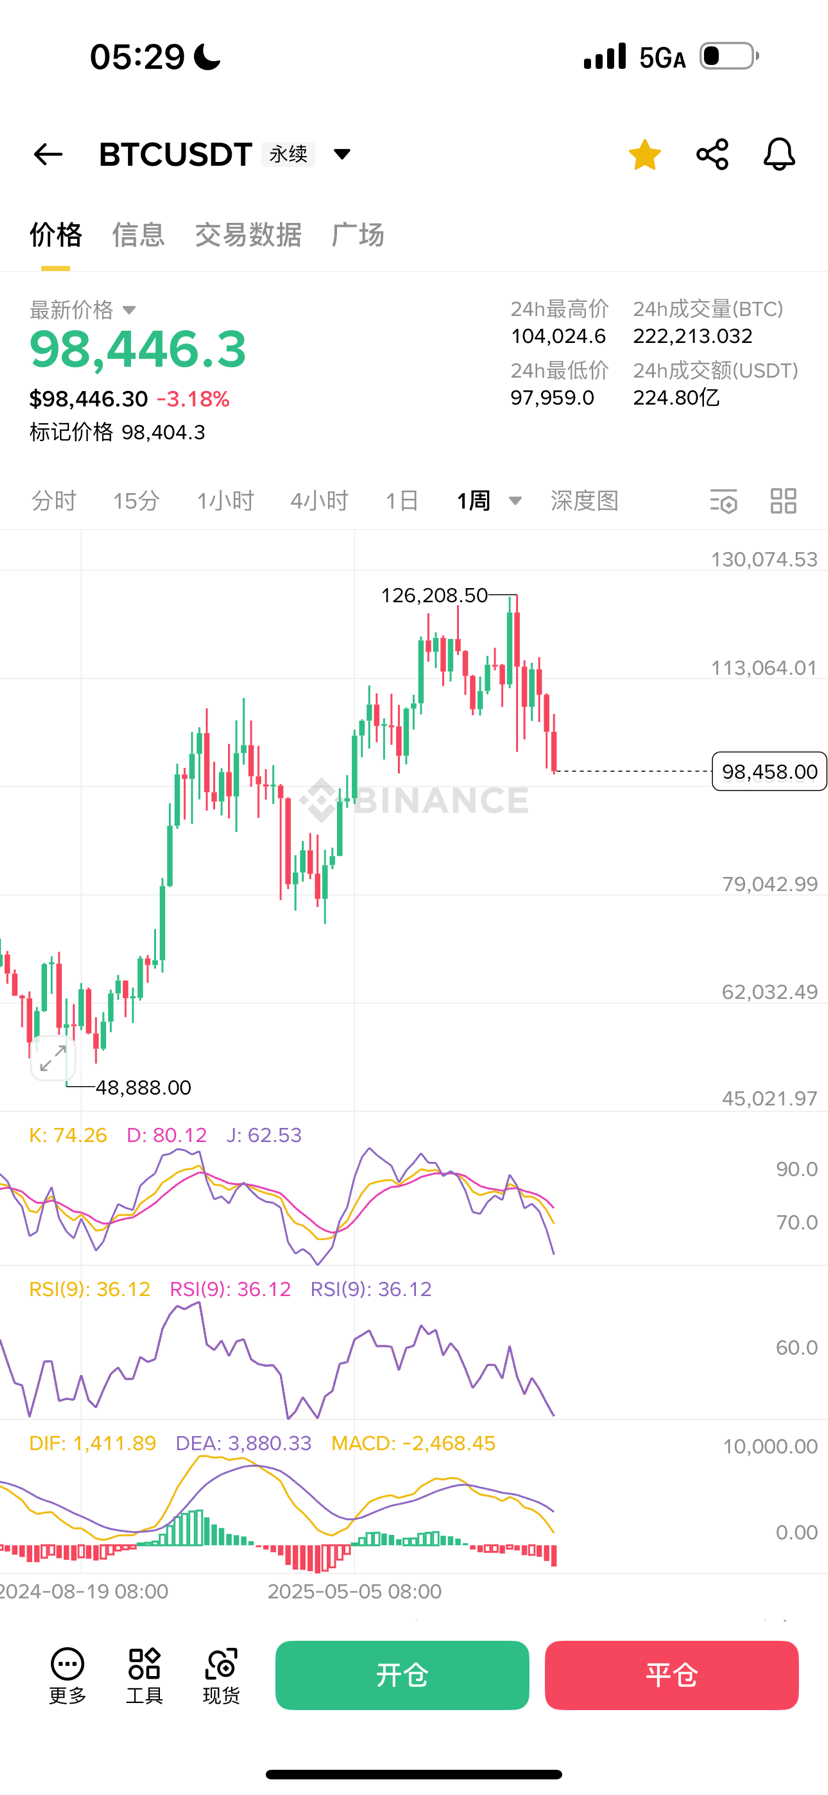Tap the 2024-08-19 08:00 date label
This screenshot has width=828, height=1795.
(x=83, y=1591)
